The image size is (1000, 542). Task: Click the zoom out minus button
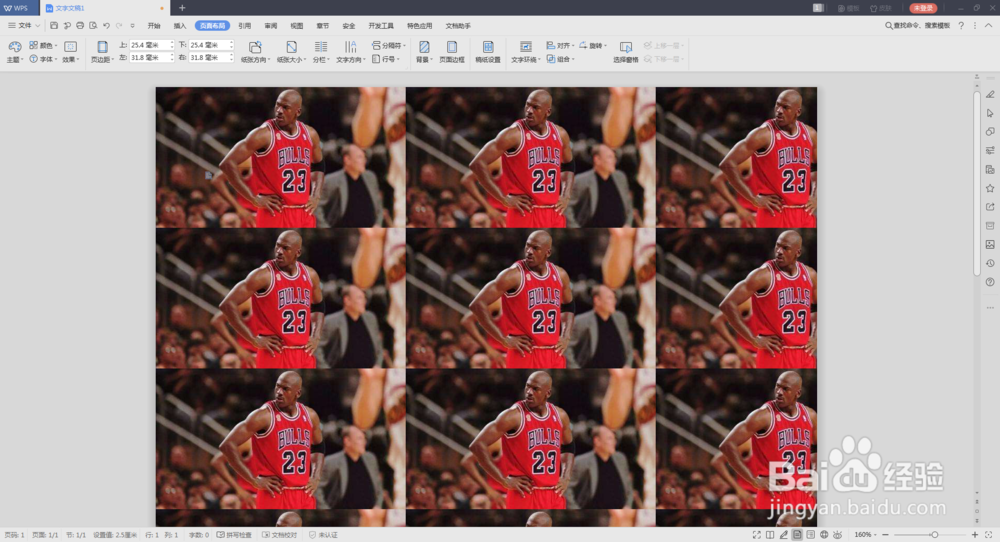[x=885, y=535]
